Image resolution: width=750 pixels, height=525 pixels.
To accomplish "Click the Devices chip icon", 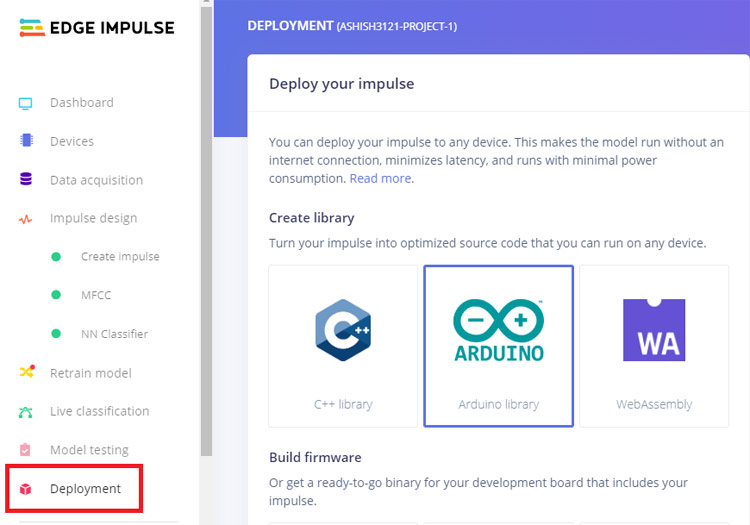I will click(x=26, y=141).
